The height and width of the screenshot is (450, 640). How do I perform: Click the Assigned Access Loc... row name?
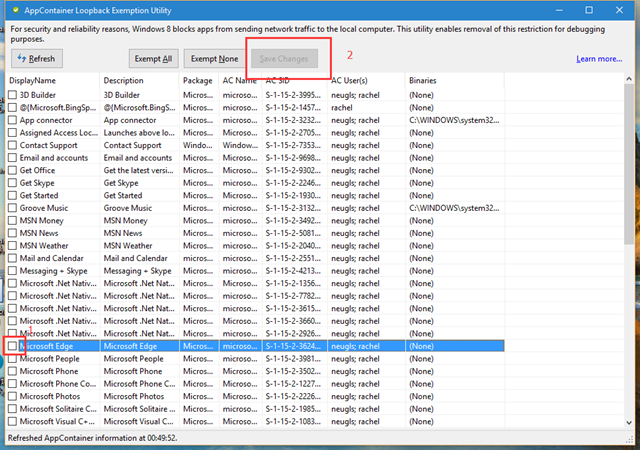click(x=59, y=133)
